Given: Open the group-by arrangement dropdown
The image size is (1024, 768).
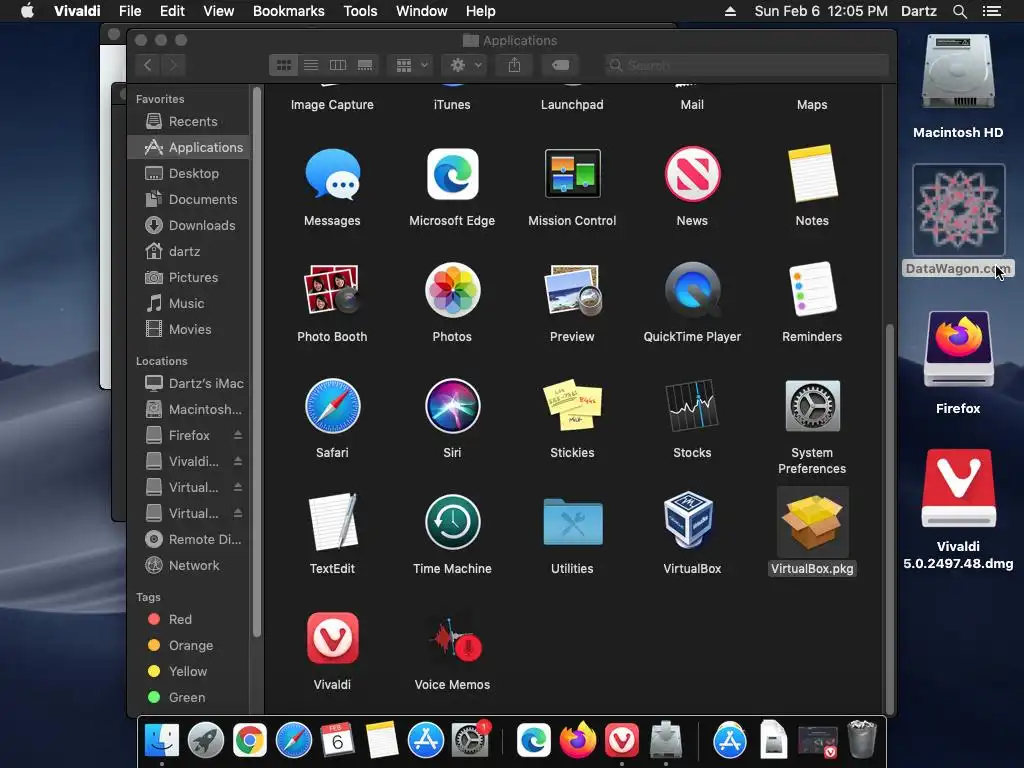Looking at the screenshot, I should pyautogui.click(x=411, y=65).
